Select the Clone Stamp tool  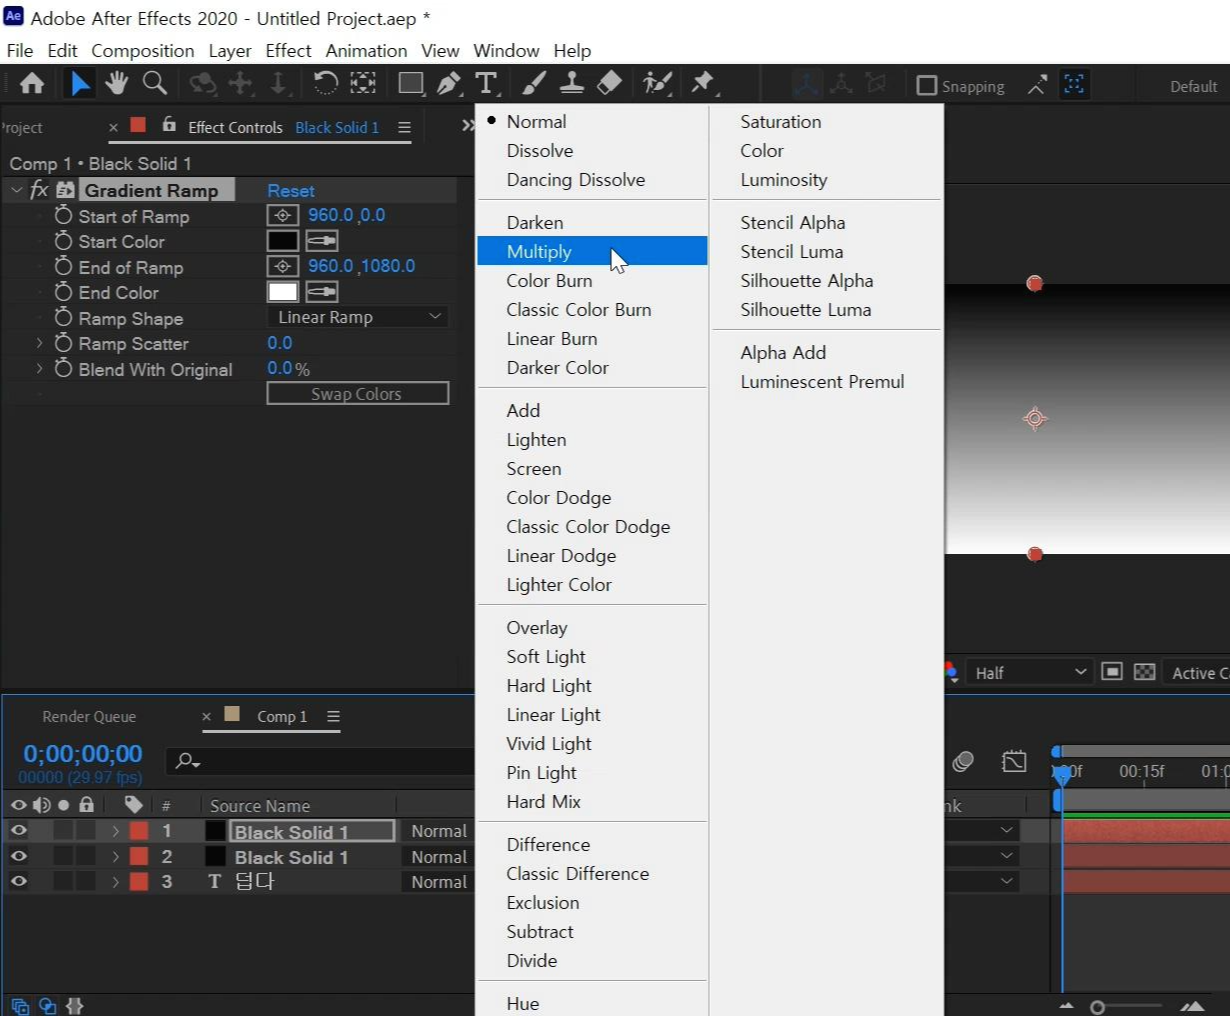tap(572, 84)
